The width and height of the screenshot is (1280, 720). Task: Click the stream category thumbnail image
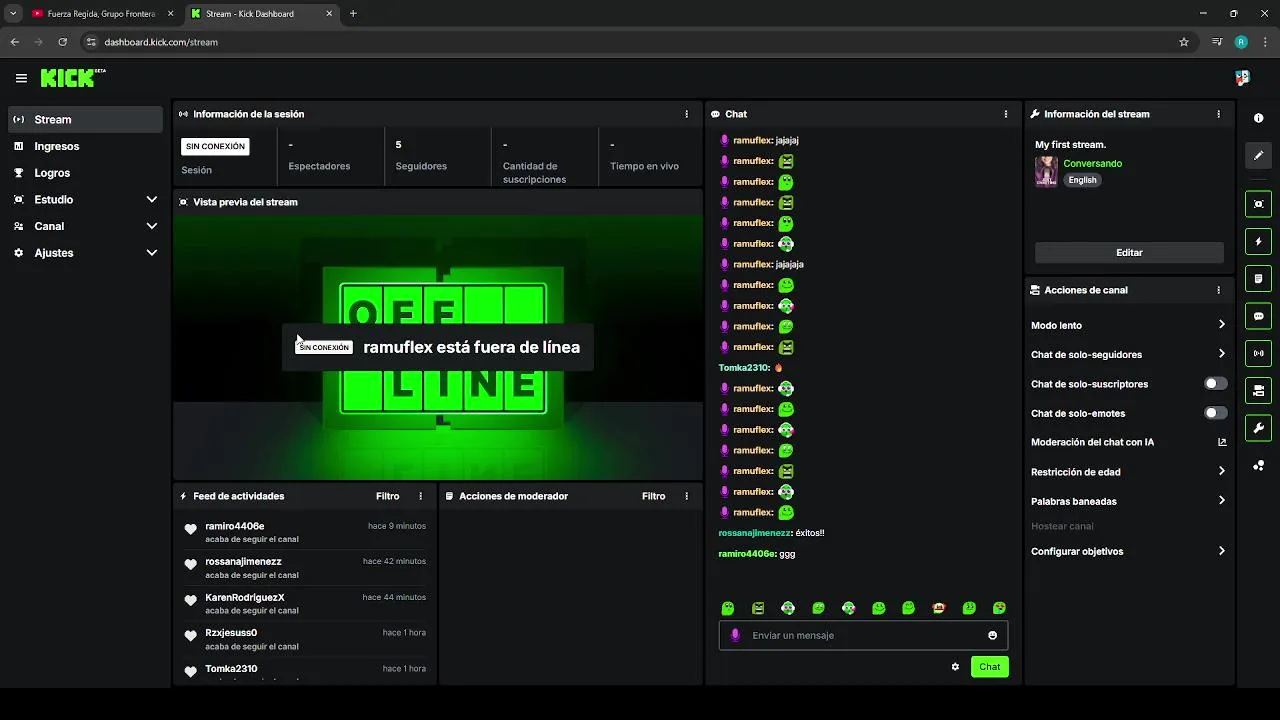tap(1046, 171)
